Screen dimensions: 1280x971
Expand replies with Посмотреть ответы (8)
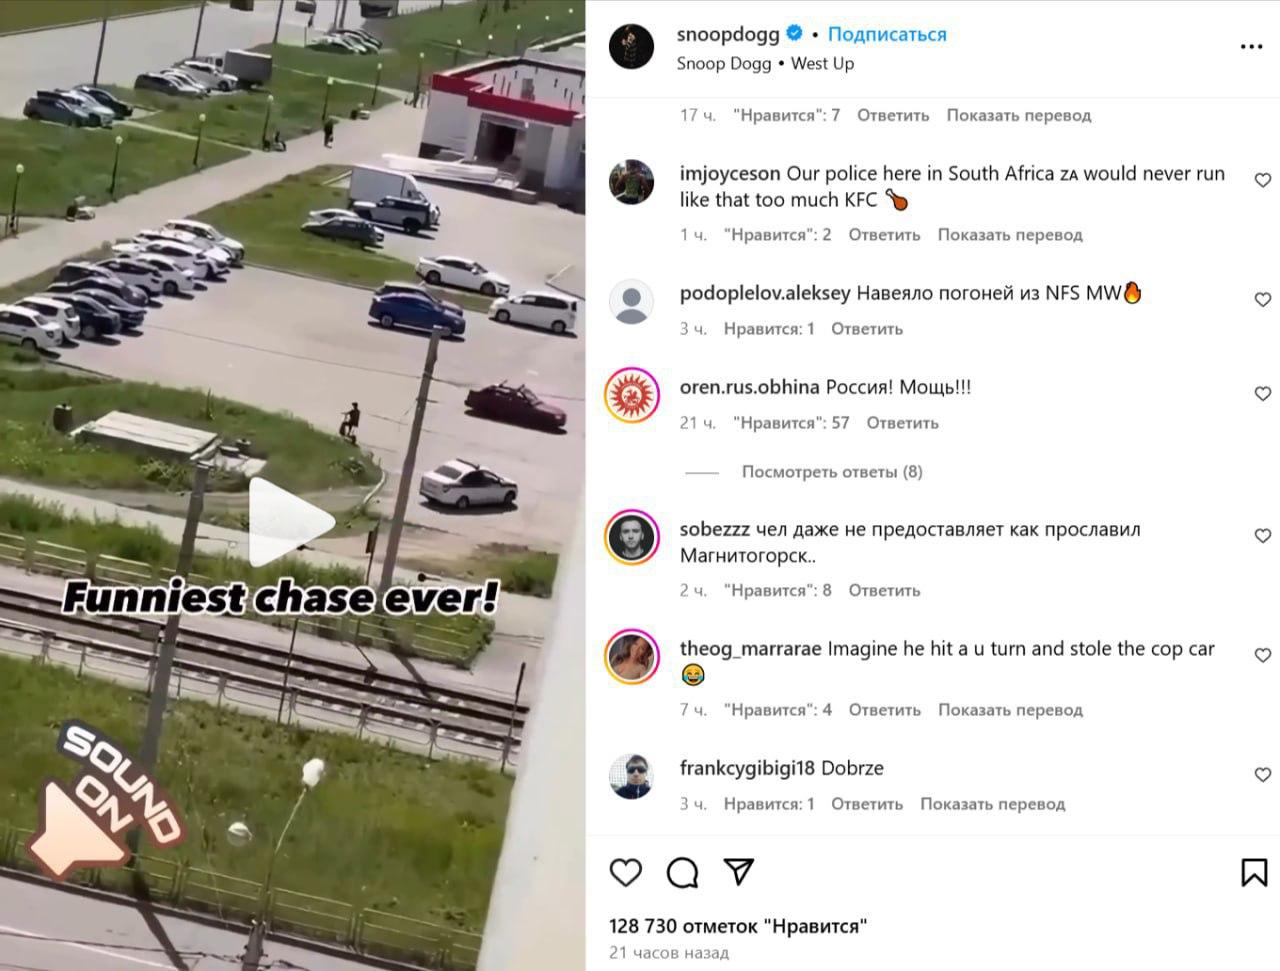(832, 472)
